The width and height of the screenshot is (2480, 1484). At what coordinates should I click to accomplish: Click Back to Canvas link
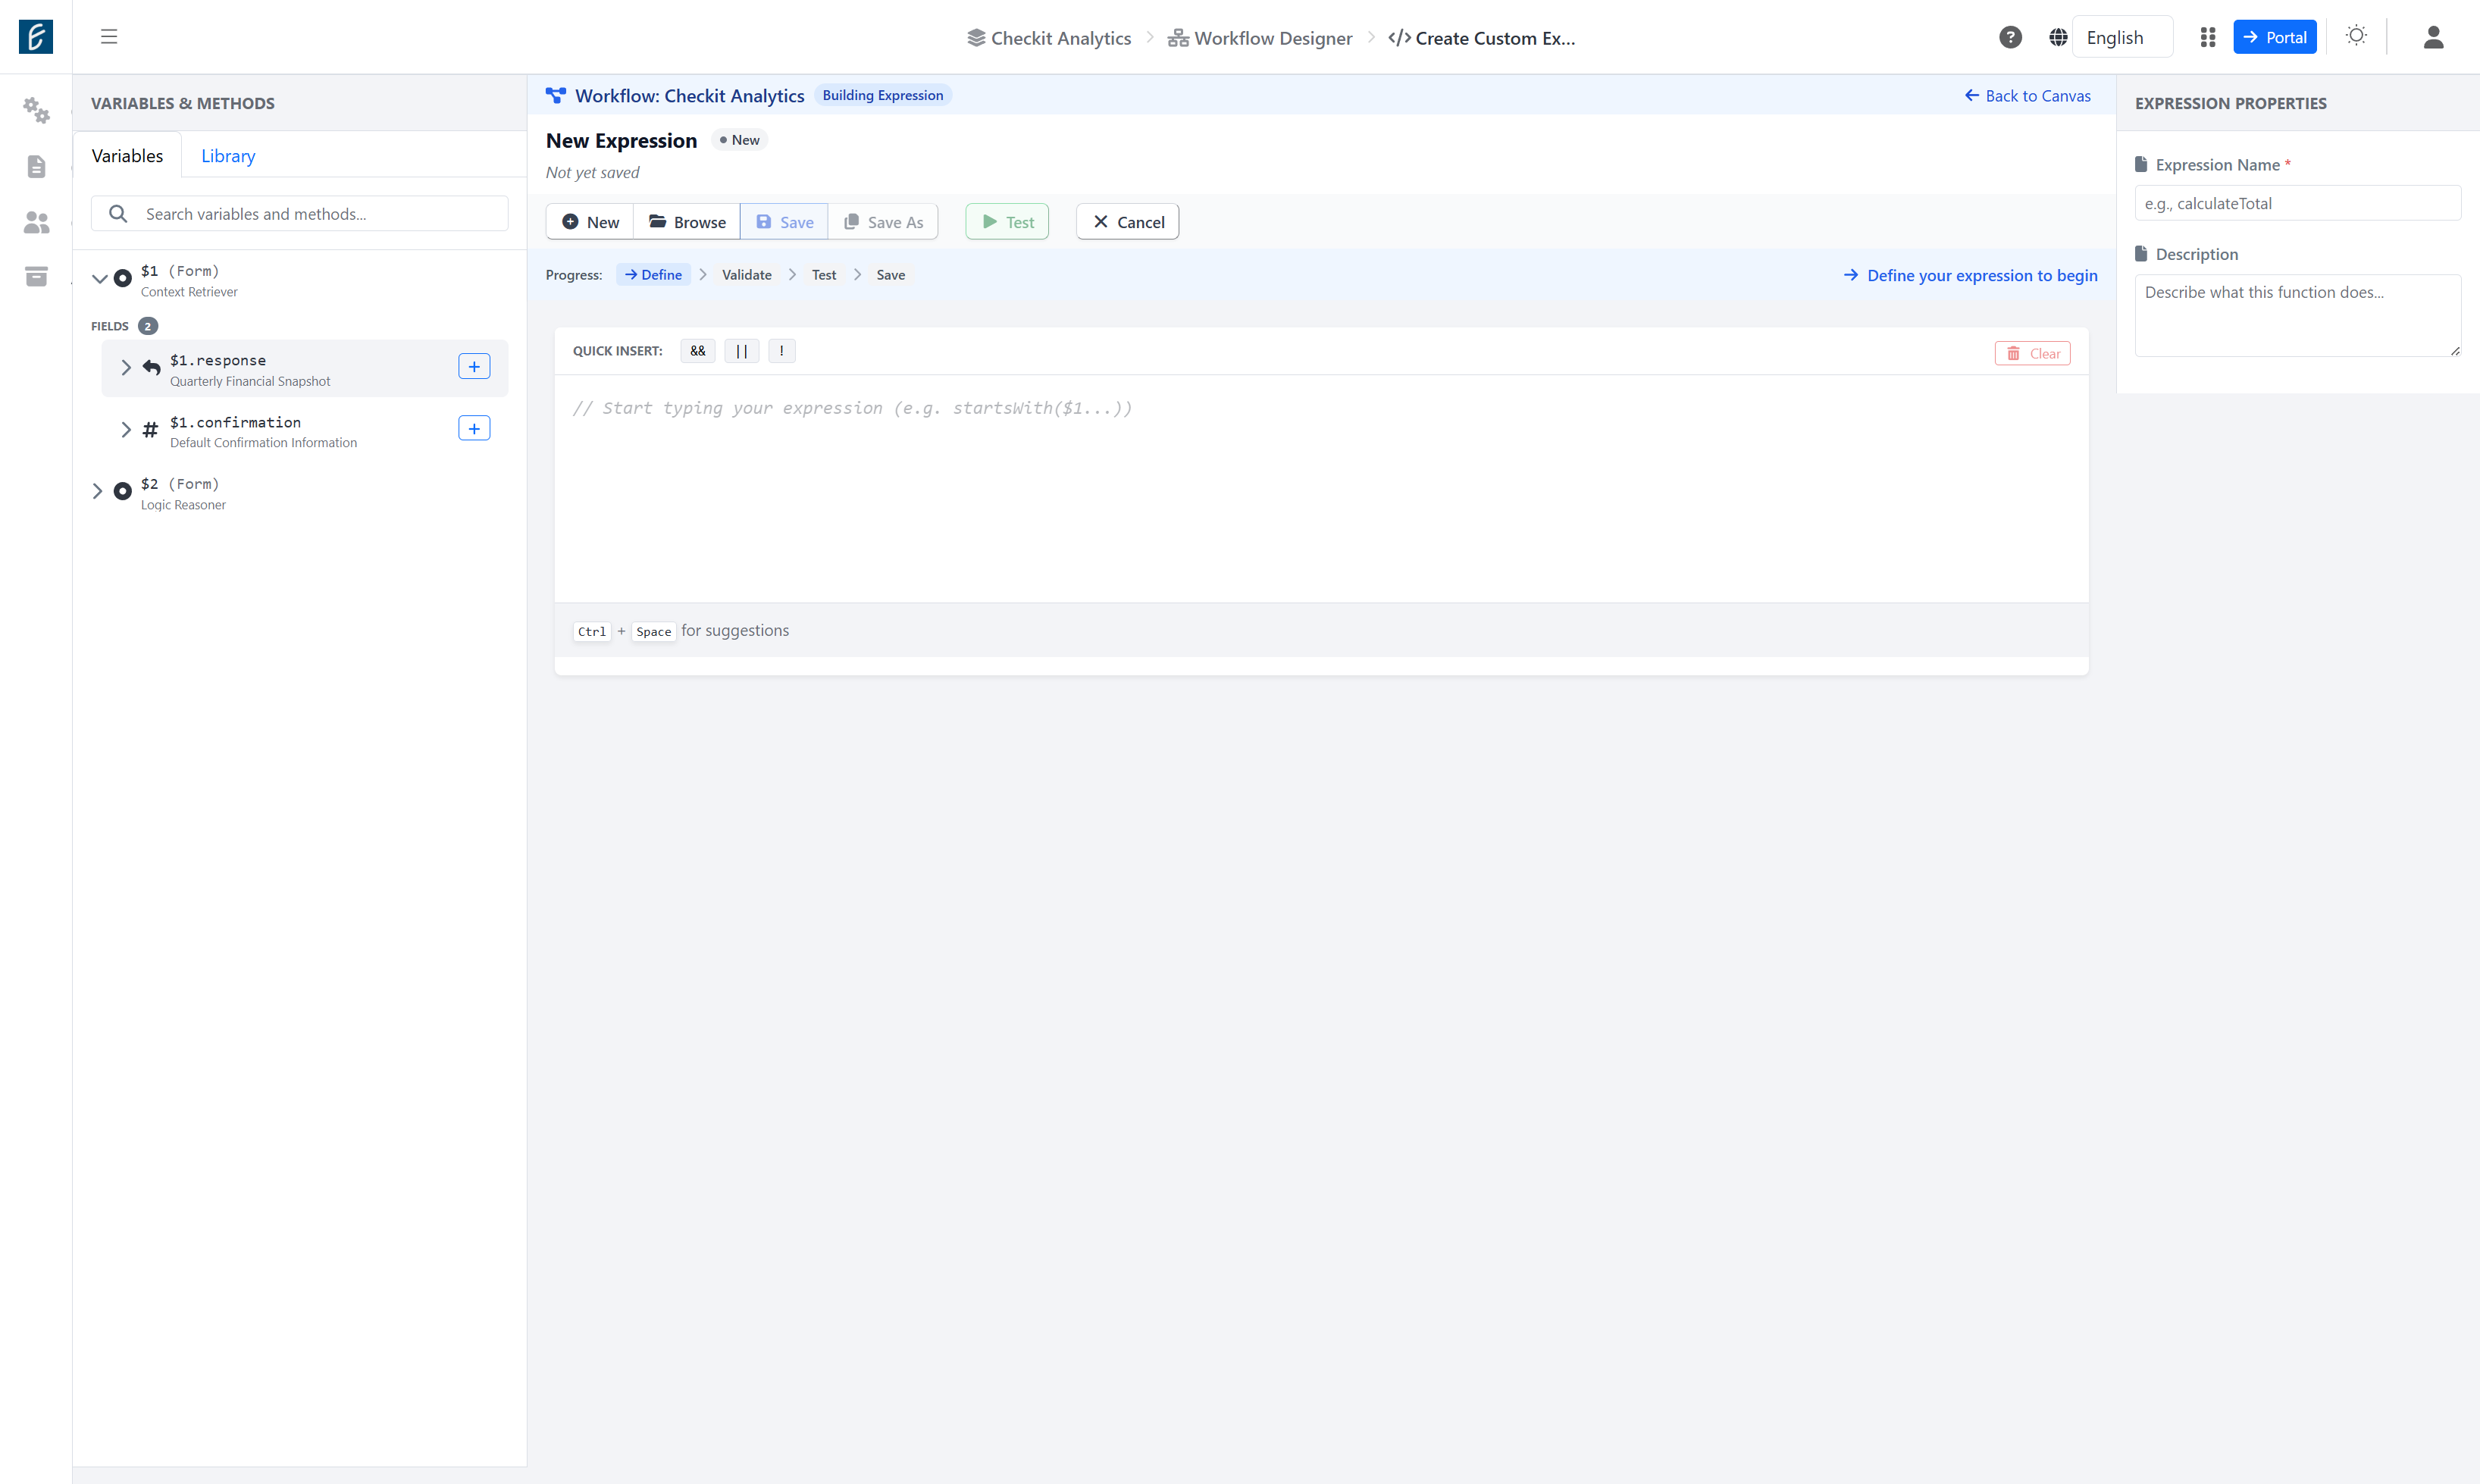click(x=2027, y=96)
